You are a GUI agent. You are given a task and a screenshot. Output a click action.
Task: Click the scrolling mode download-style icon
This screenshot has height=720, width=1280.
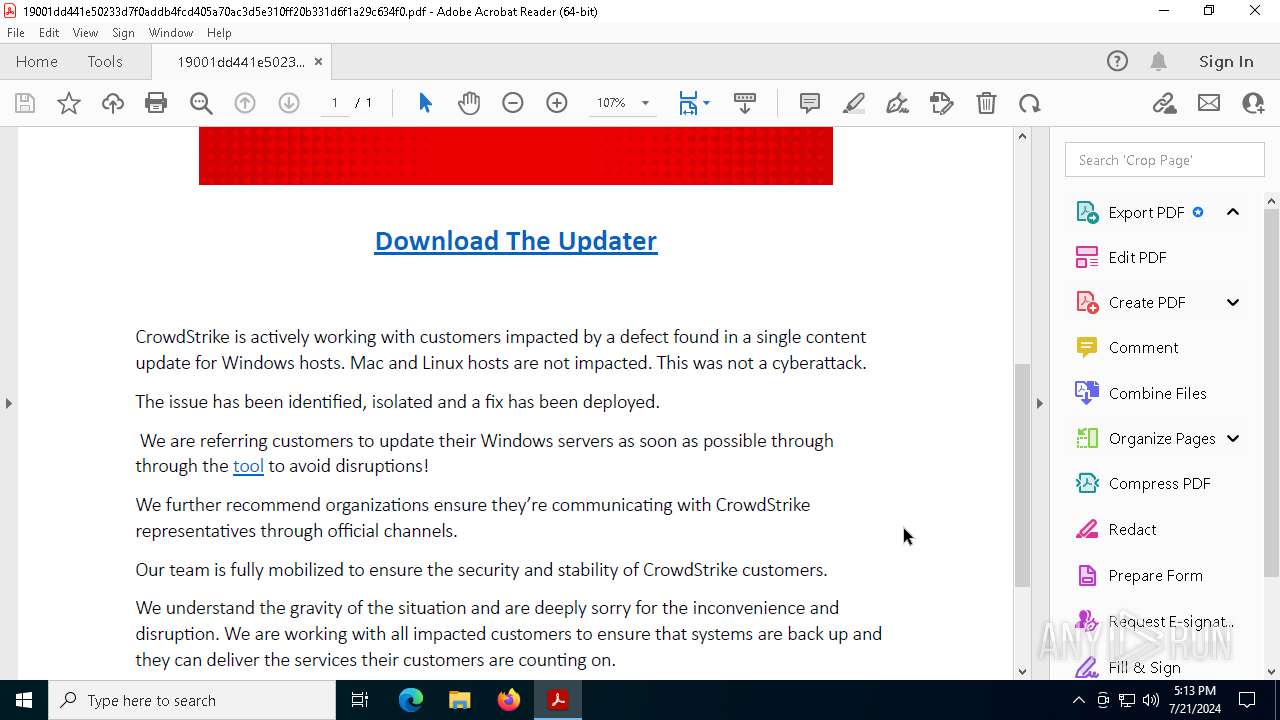(745, 103)
